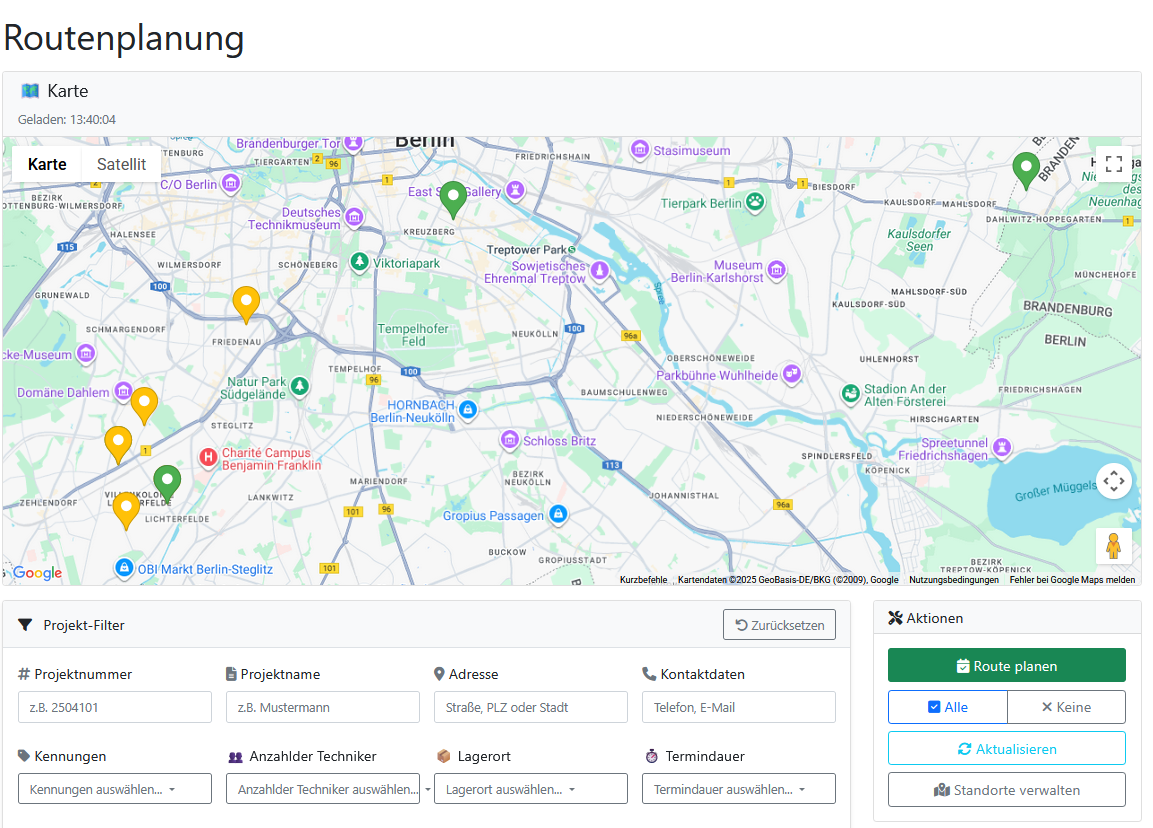The image size is (1153, 828).
Task: Click the green marker near East Side Gallery
Action: (453, 199)
